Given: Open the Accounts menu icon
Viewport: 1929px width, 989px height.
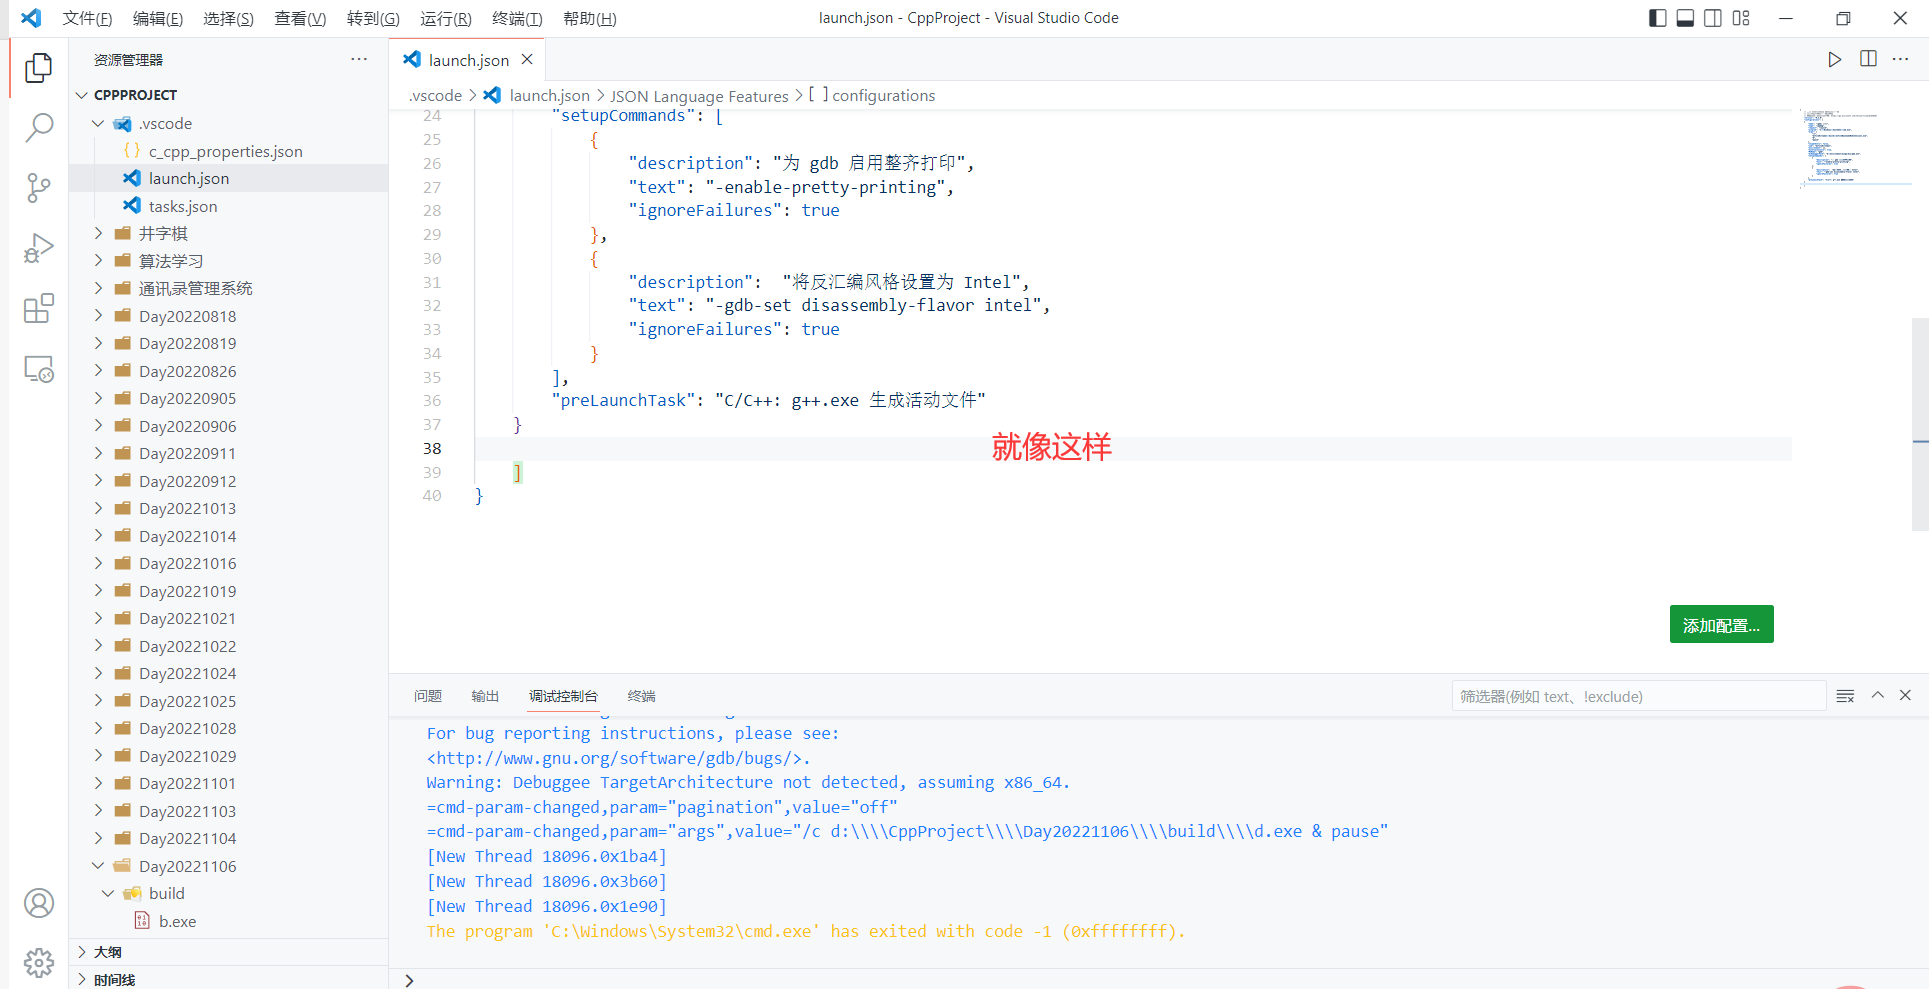Looking at the screenshot, I should (38, 903).
